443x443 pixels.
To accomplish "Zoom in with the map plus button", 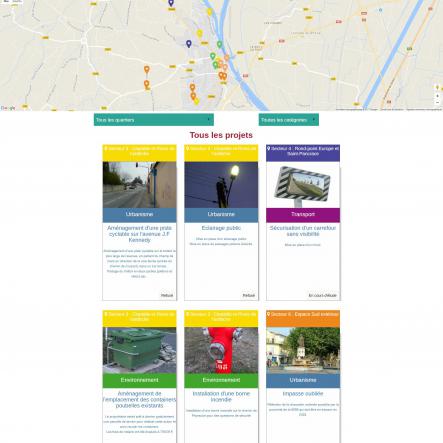I will pos(438,96).
